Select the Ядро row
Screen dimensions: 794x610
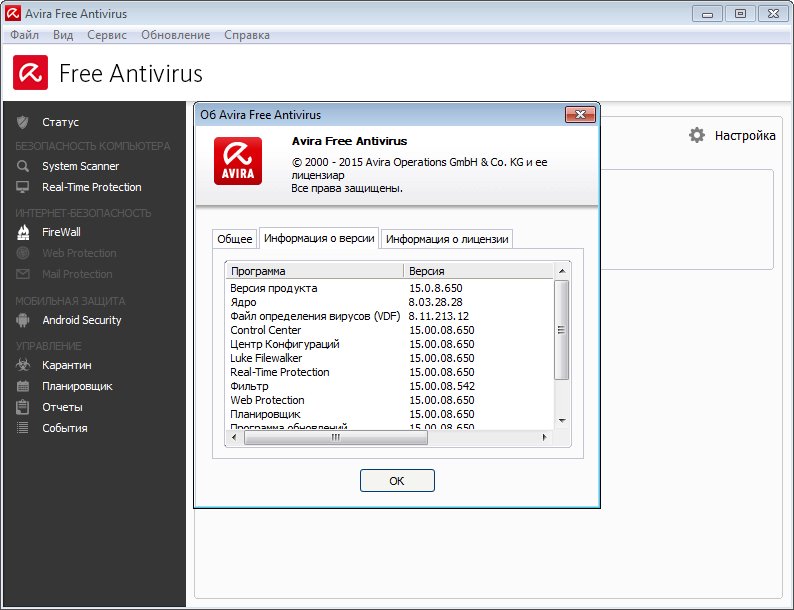pyautogui.click(x=389, y=302)
